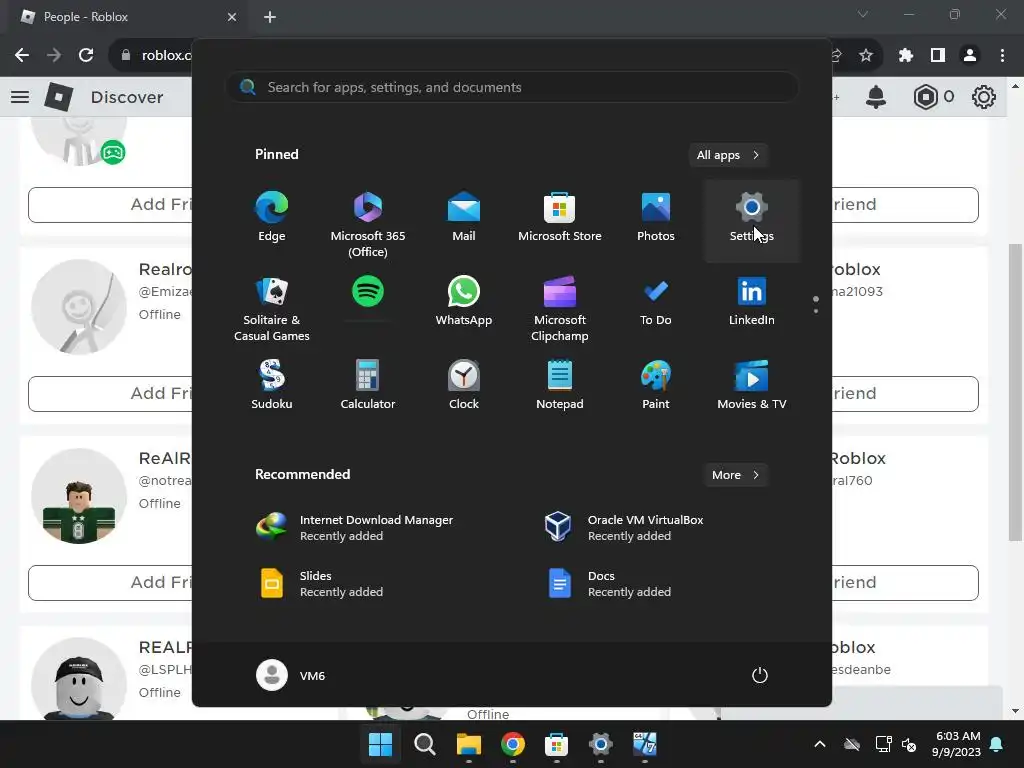Open the Chrome three-dot menu

coord(1002,56)
